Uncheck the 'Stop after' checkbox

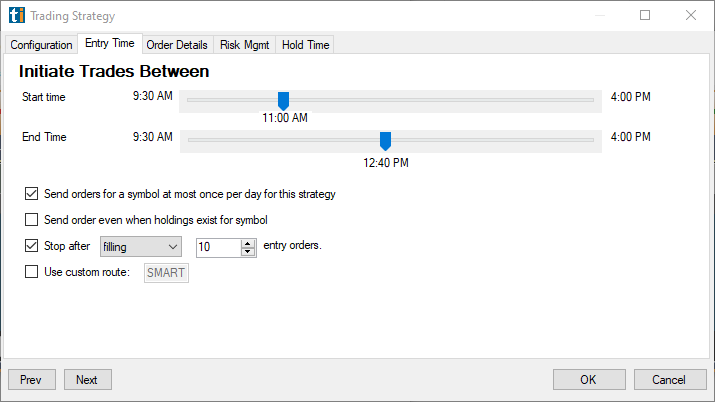(x=32, y=246)
